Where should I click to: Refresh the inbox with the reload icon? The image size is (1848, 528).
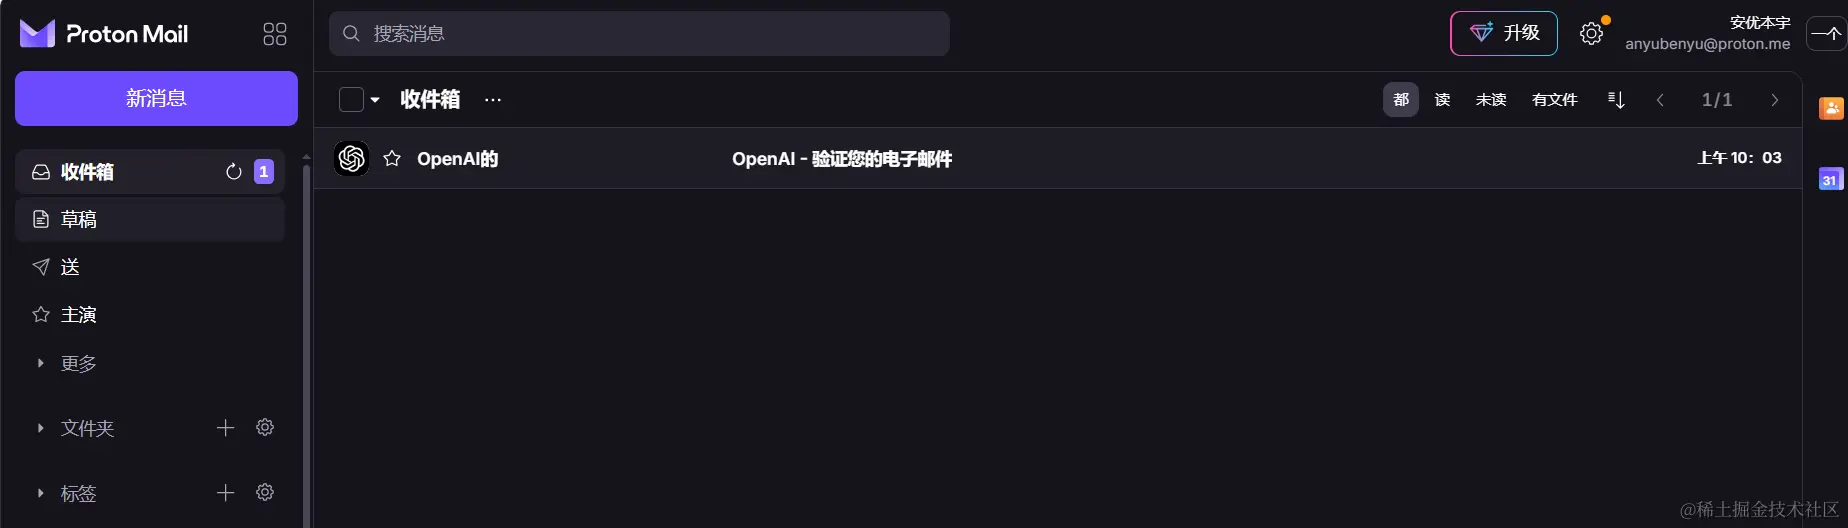tap(234, 172)
